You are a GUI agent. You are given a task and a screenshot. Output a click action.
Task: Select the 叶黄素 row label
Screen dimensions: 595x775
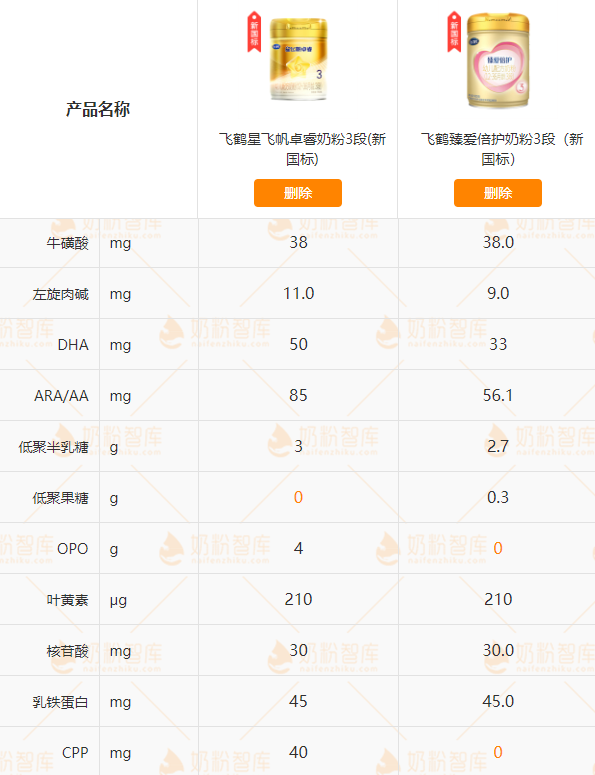tap(68, 601)
